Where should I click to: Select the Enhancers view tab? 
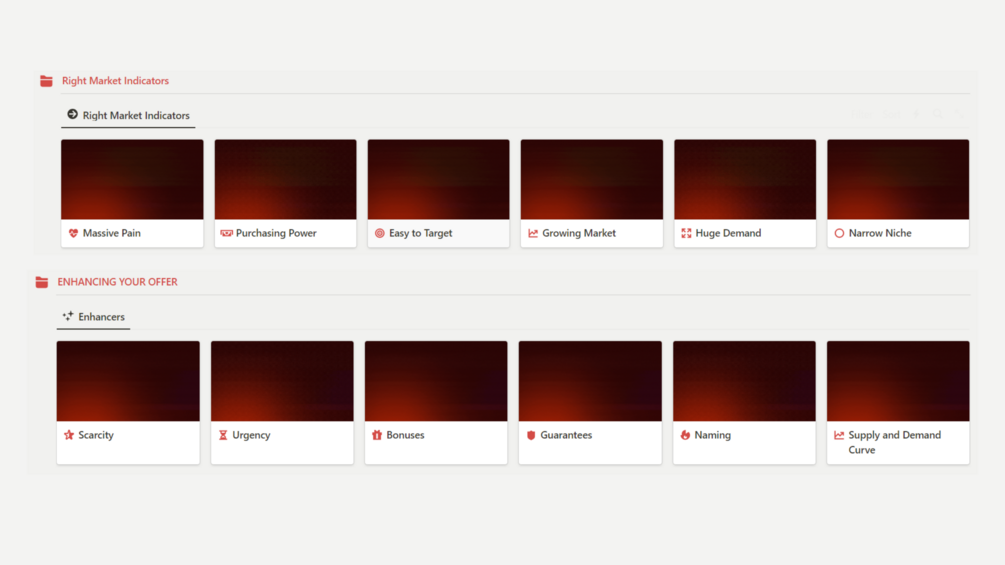(x=94, y=316)
